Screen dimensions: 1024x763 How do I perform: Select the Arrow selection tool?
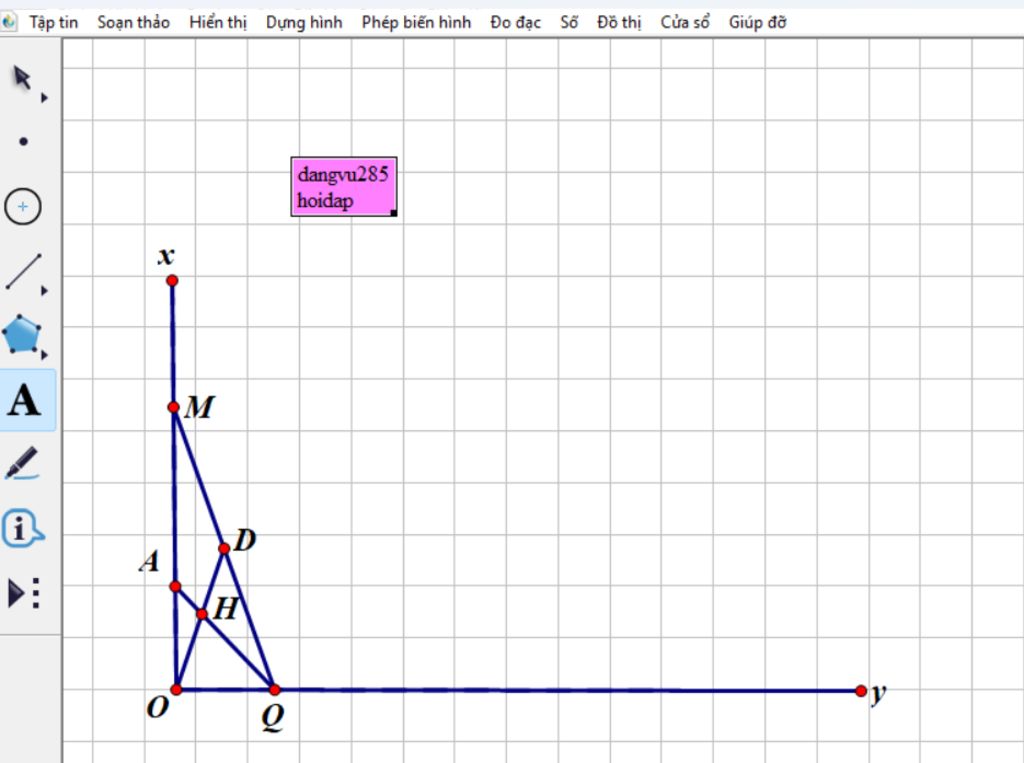[x=22, y=78]
